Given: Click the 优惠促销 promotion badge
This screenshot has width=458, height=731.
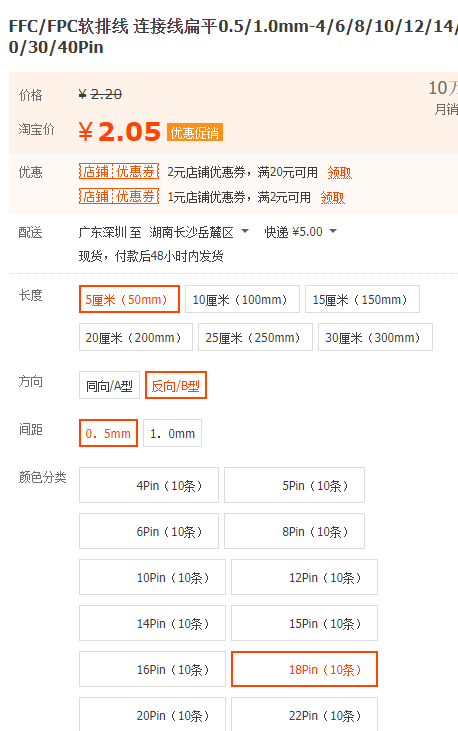Looking at the screenshot, I should click(195, 133).
